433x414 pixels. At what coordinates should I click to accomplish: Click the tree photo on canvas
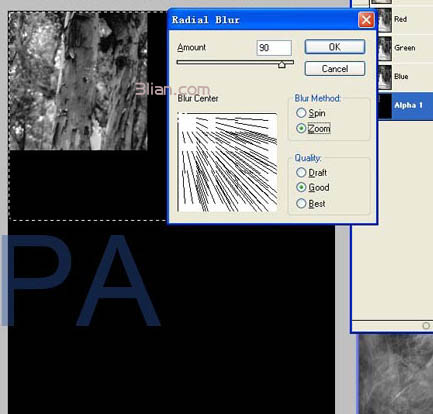pyautogui.click(x=78, y=81)
